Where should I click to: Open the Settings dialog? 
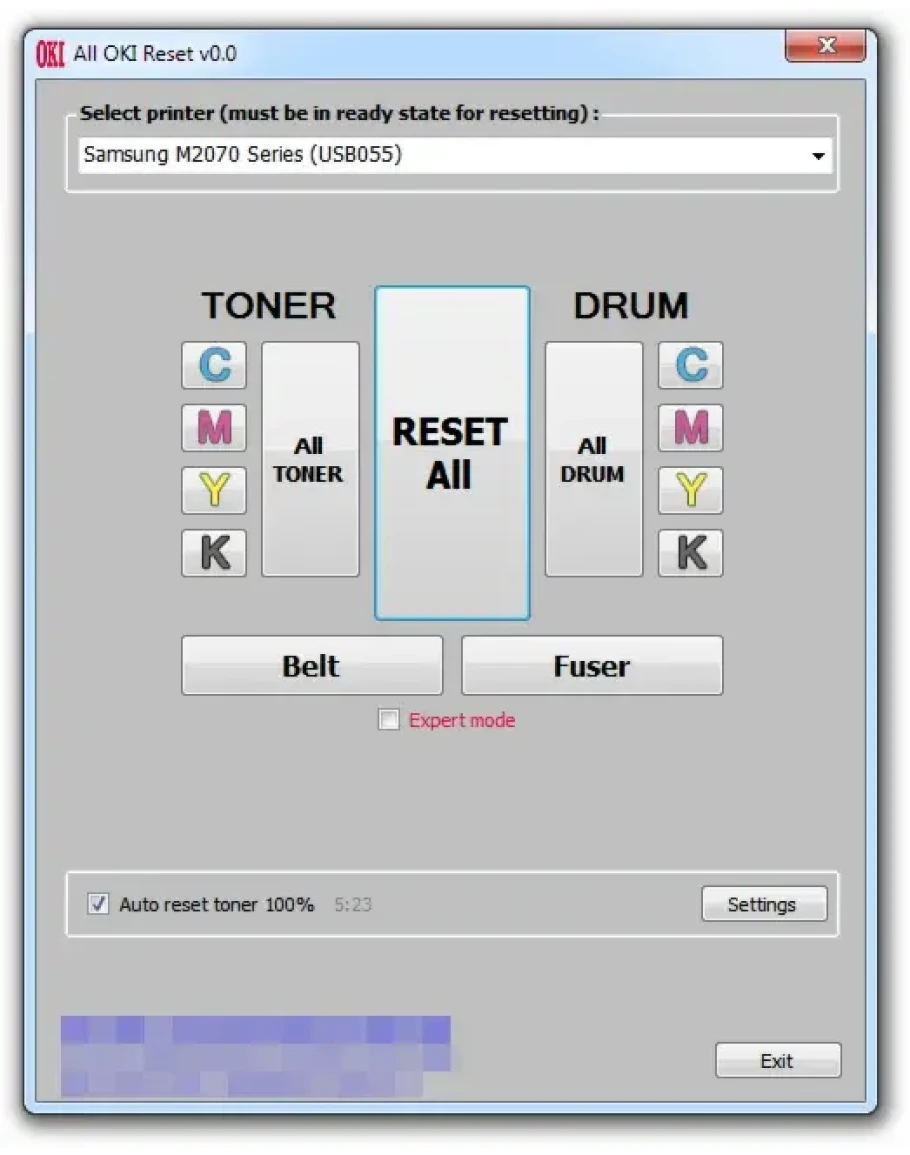(x=763, y=904)
